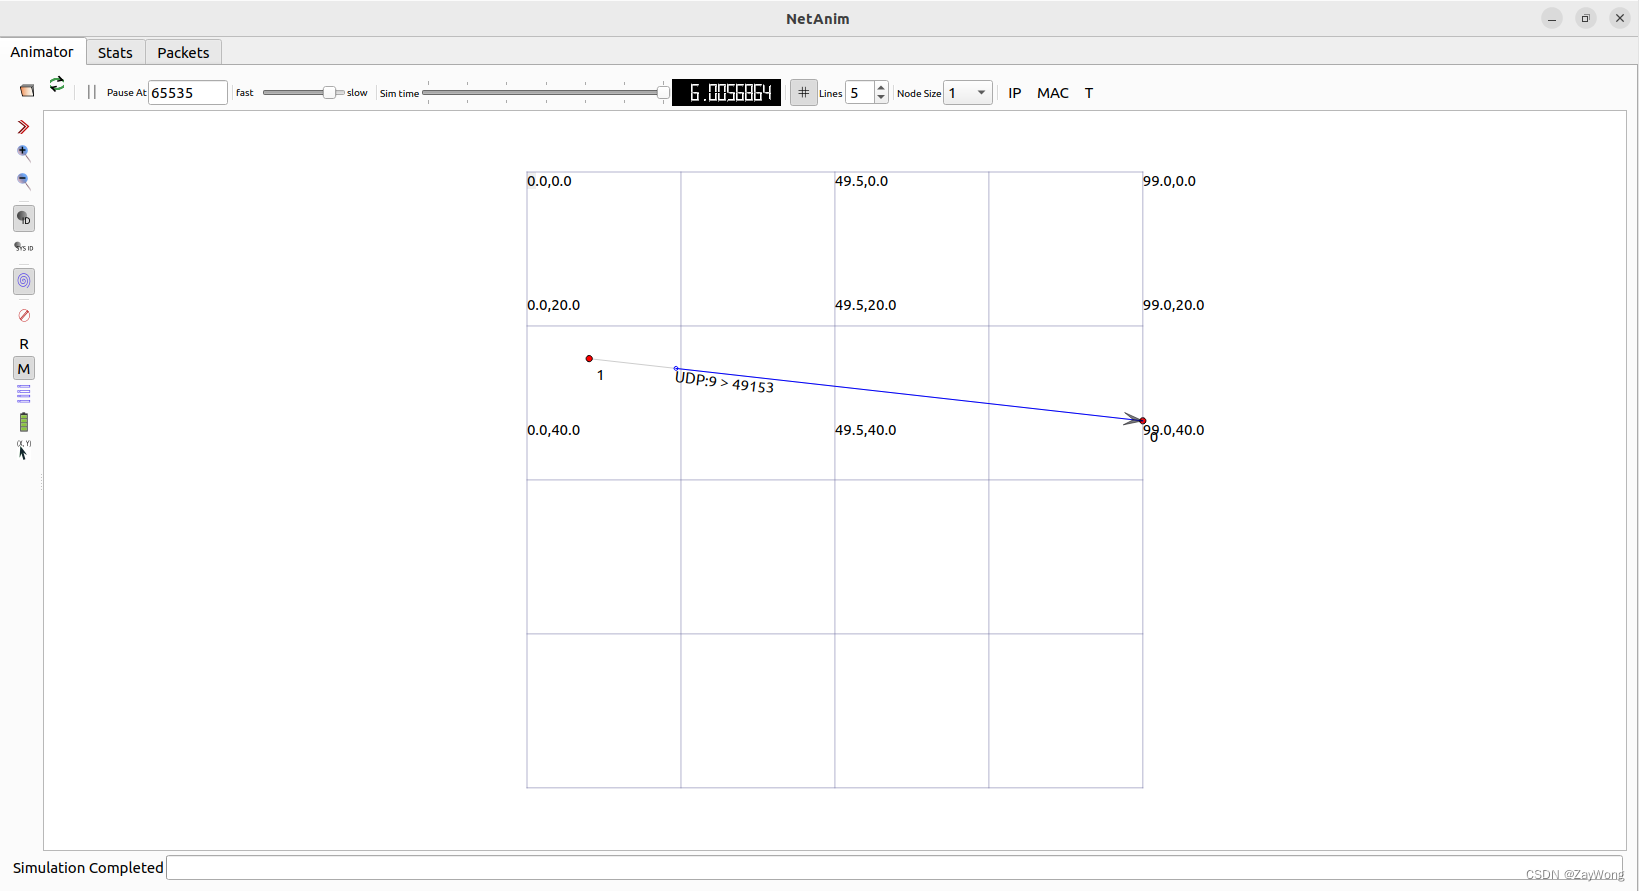Adjust the fast-slow speed slider
The height and width of the screenshot is (891, 1640).
(x=304, y=92)
